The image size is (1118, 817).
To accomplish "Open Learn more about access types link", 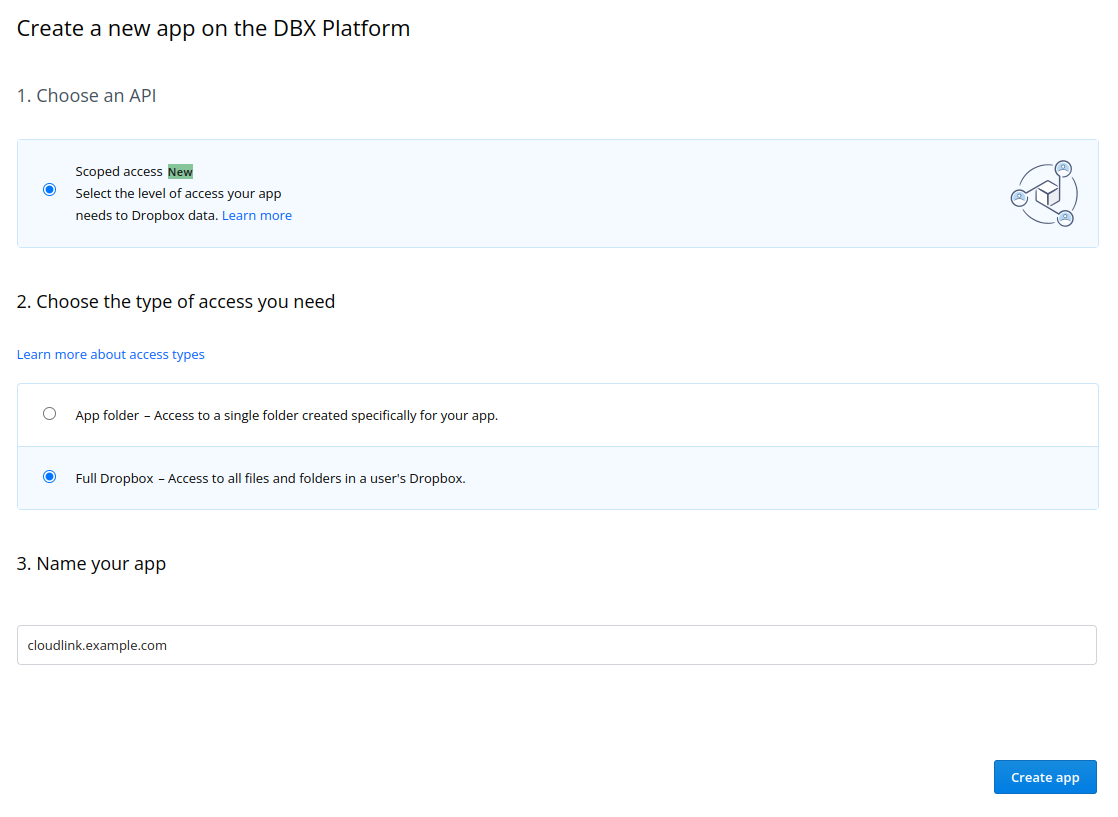I will click(x=111, y=355).
